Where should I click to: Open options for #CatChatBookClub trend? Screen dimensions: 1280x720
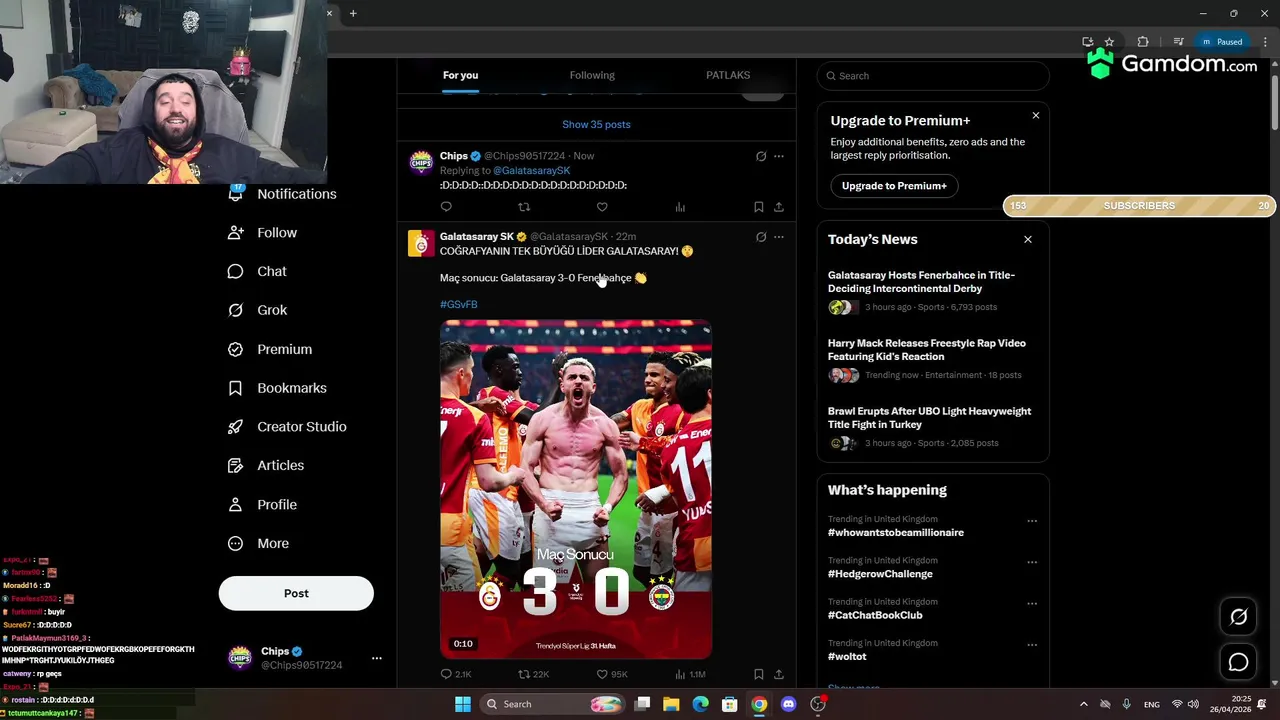[x=1032, y=603]
